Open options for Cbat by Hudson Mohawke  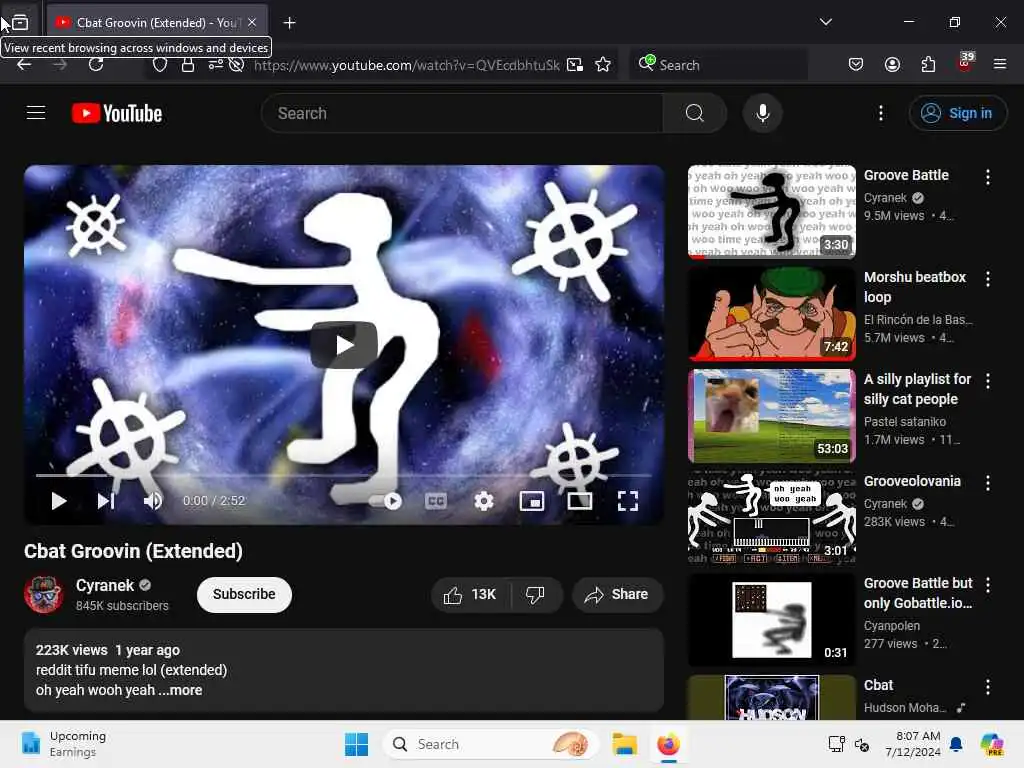coord(987,686)
